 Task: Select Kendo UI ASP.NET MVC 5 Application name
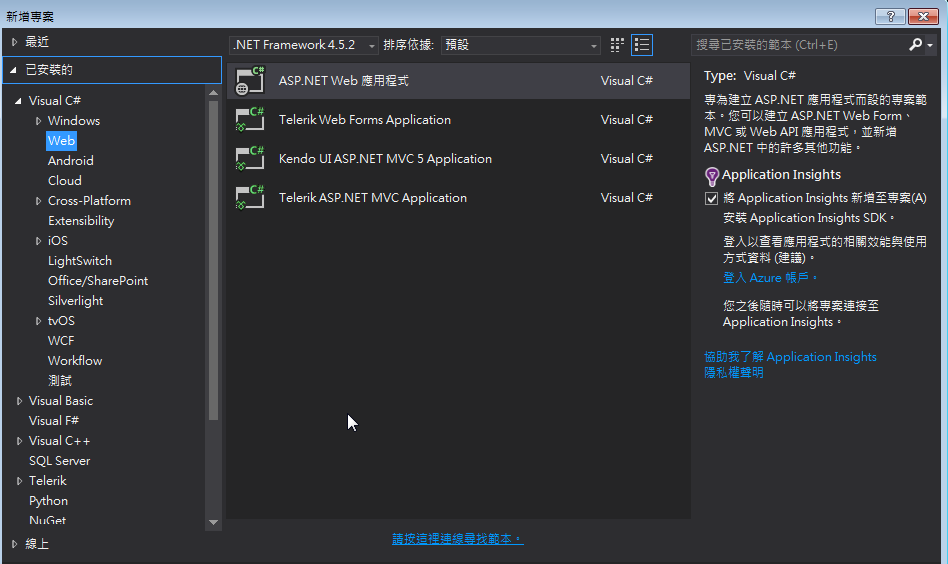385,159
